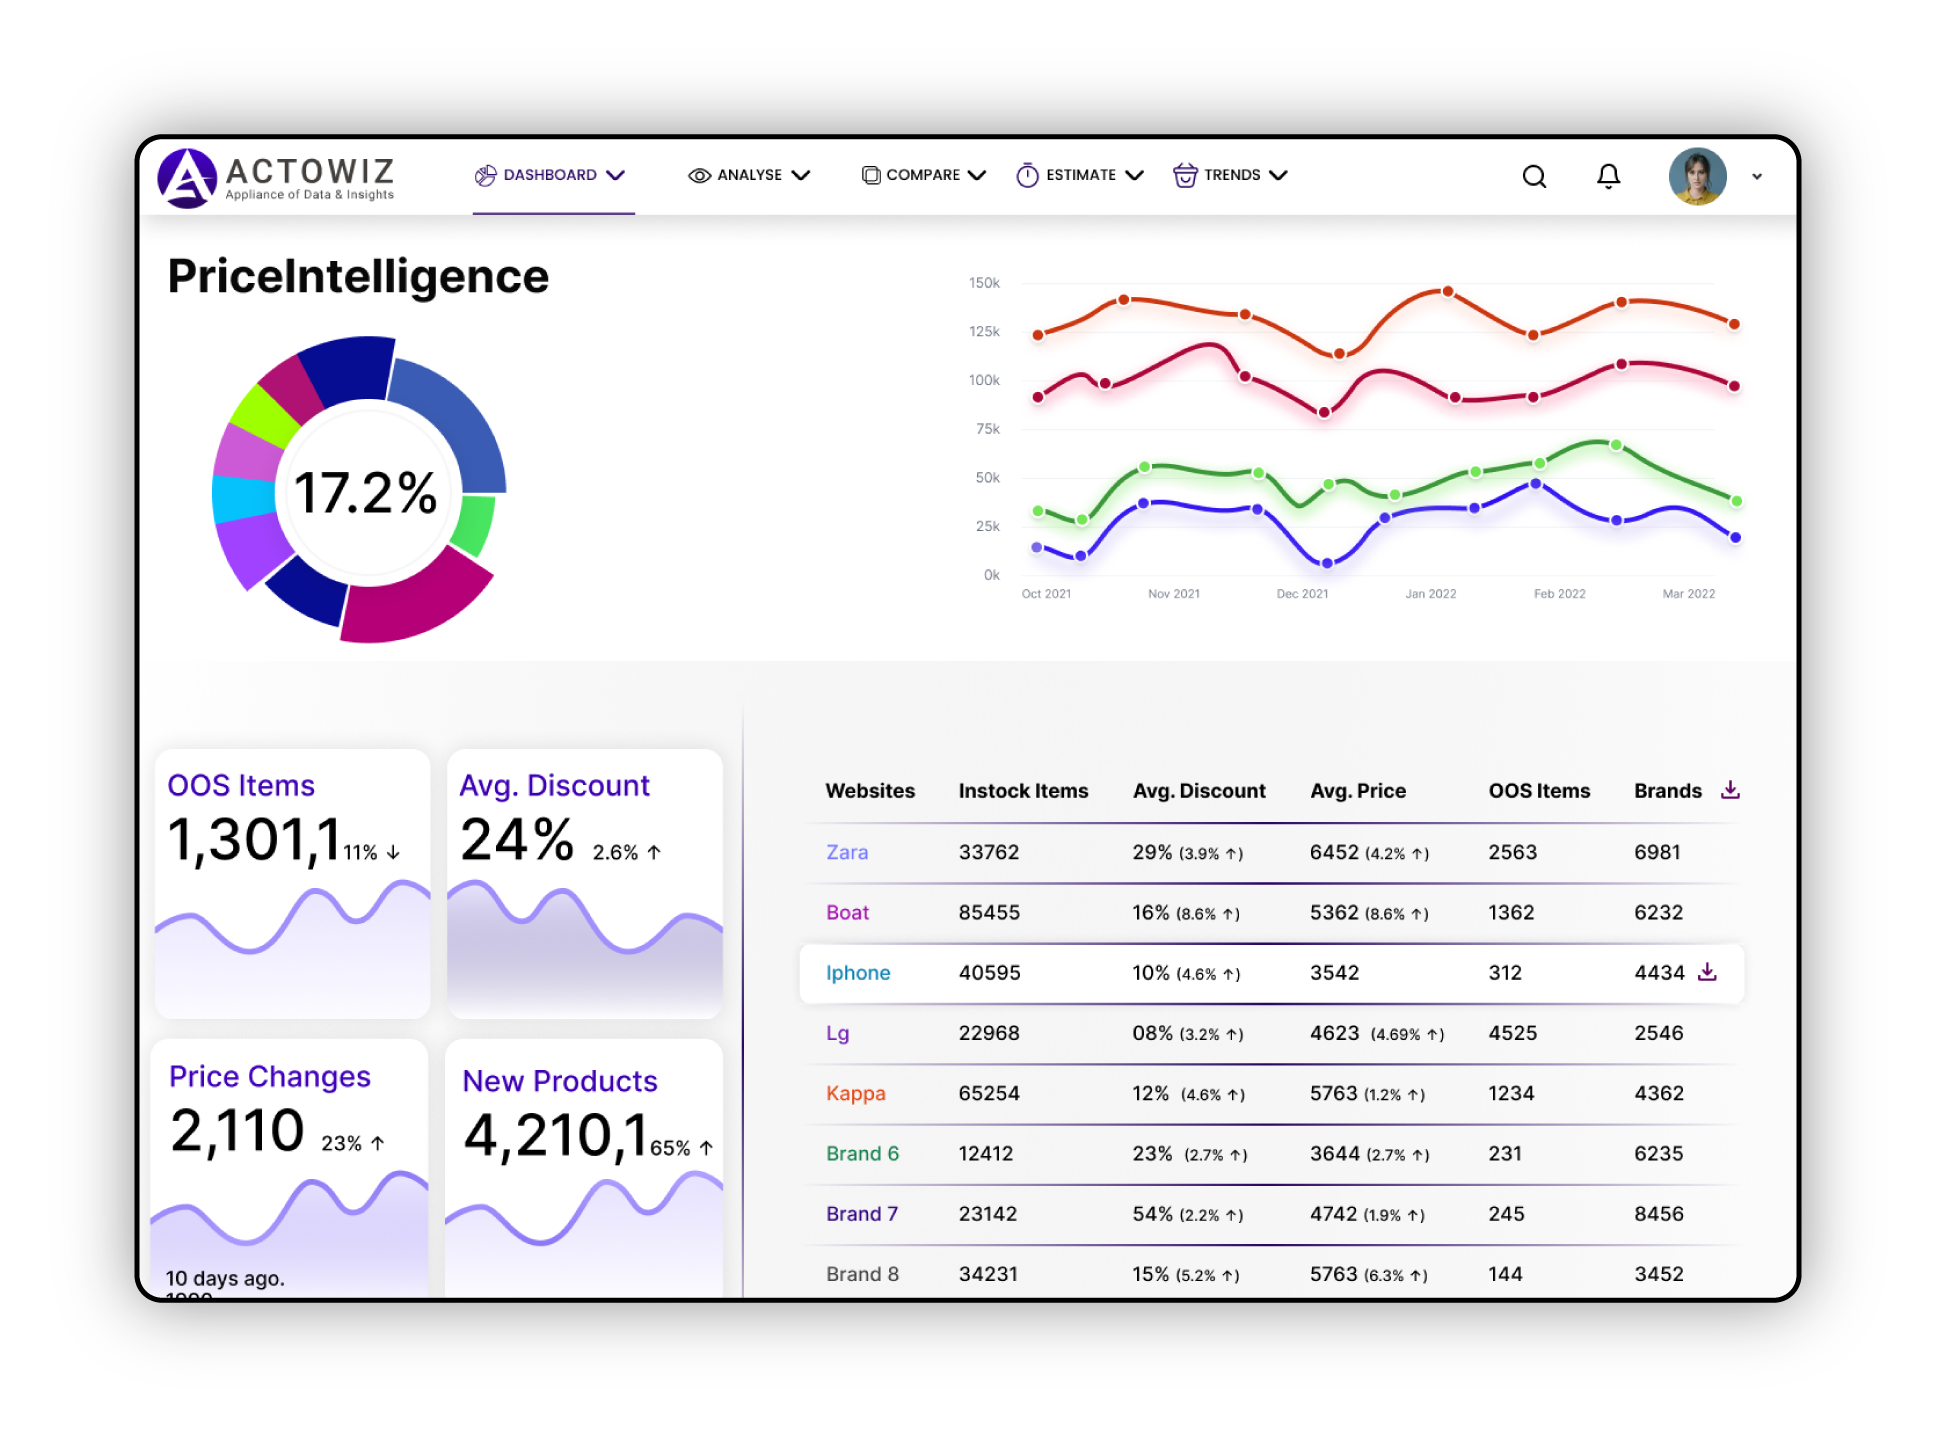
Task: Click the Trends basket icon
Action: 1185,175
